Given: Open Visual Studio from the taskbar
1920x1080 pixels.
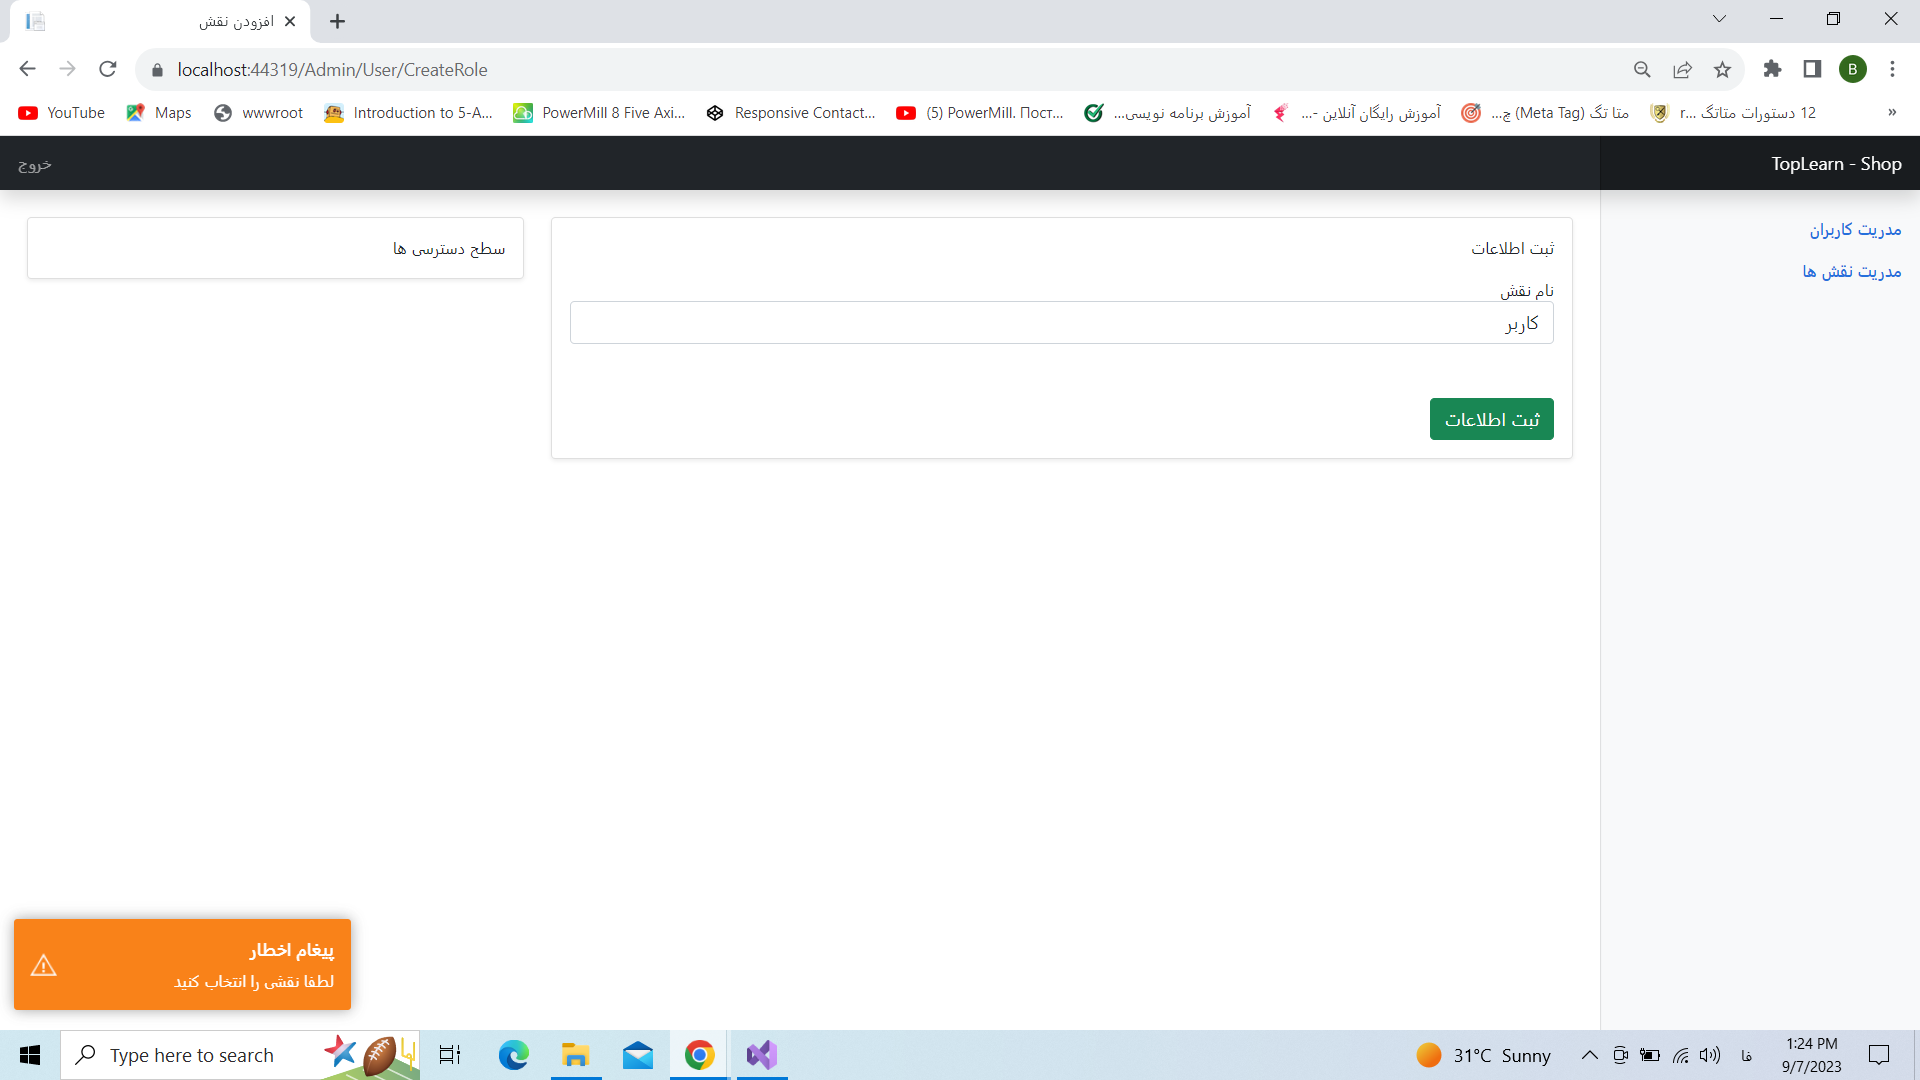Looking at the screenshot, I should pos(761,1055).
